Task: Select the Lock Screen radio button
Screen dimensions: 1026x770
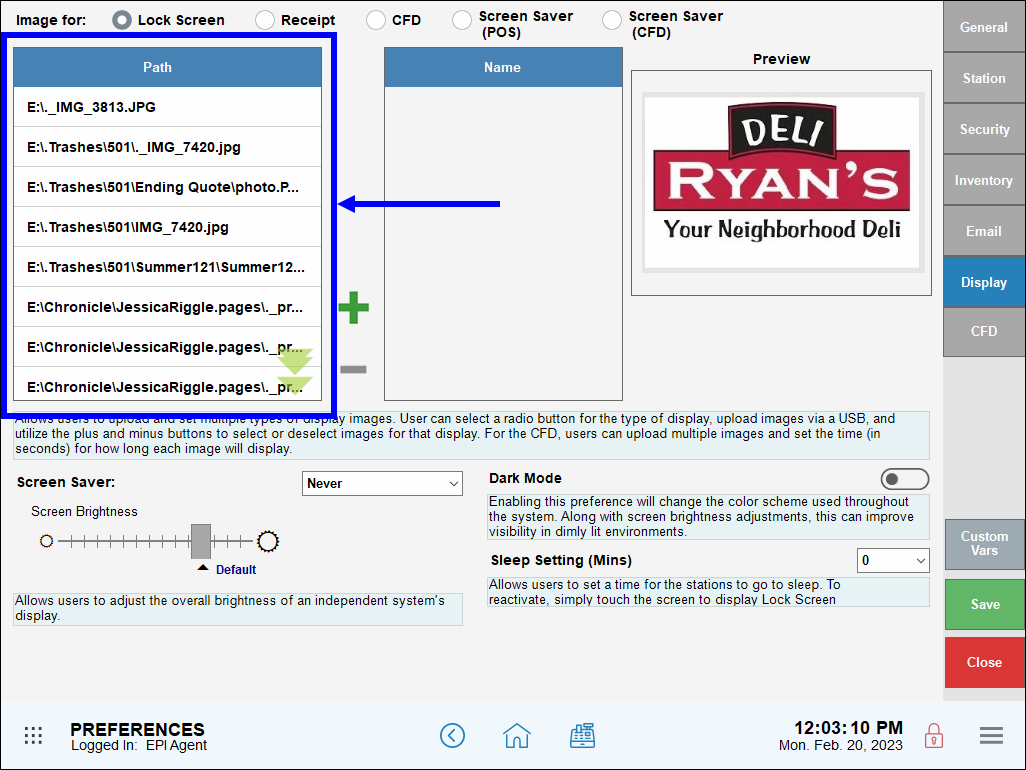Action: [122, 20]
